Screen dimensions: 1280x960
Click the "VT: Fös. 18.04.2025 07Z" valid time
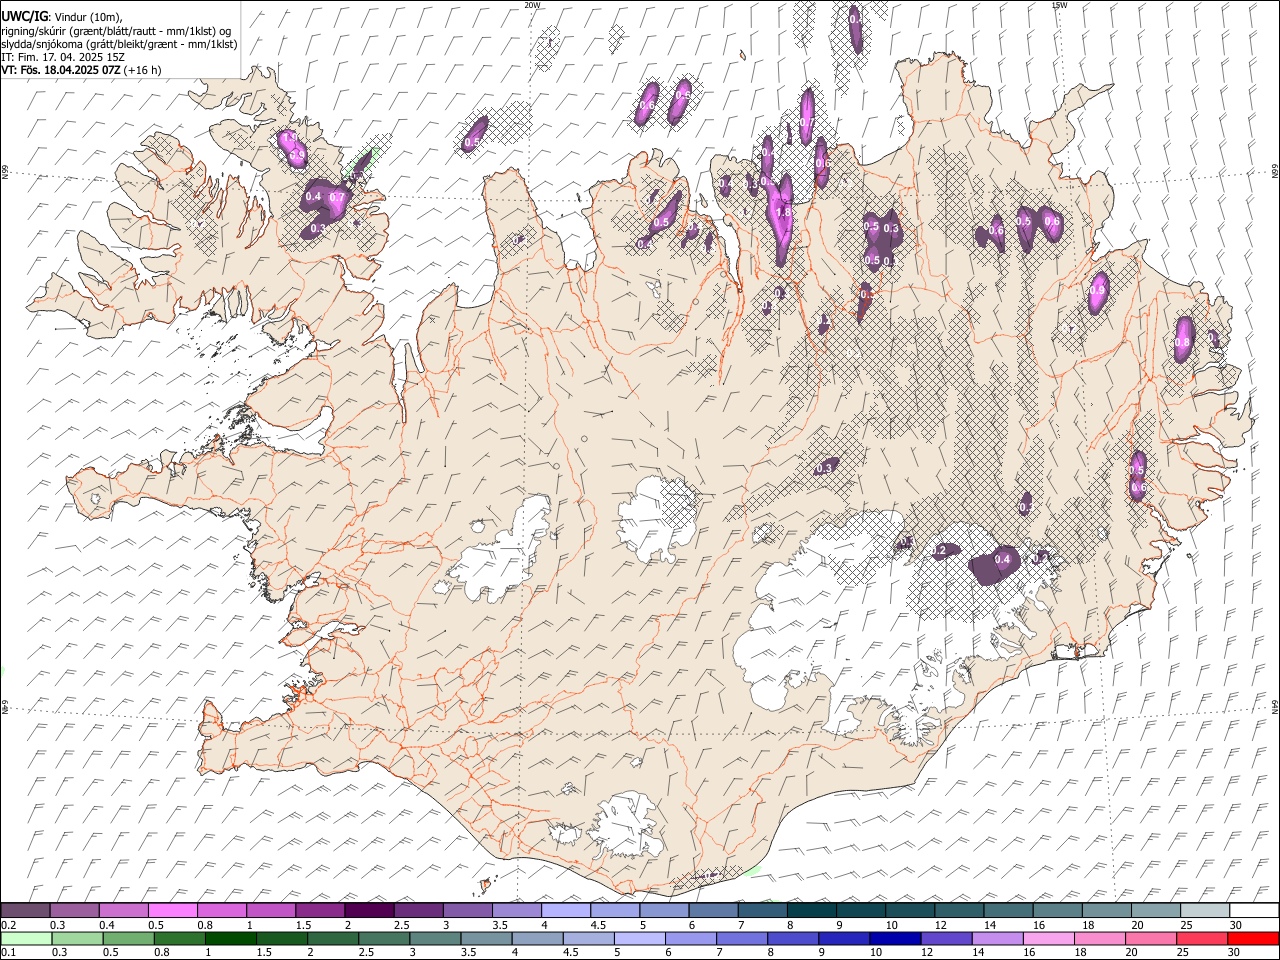61,70
